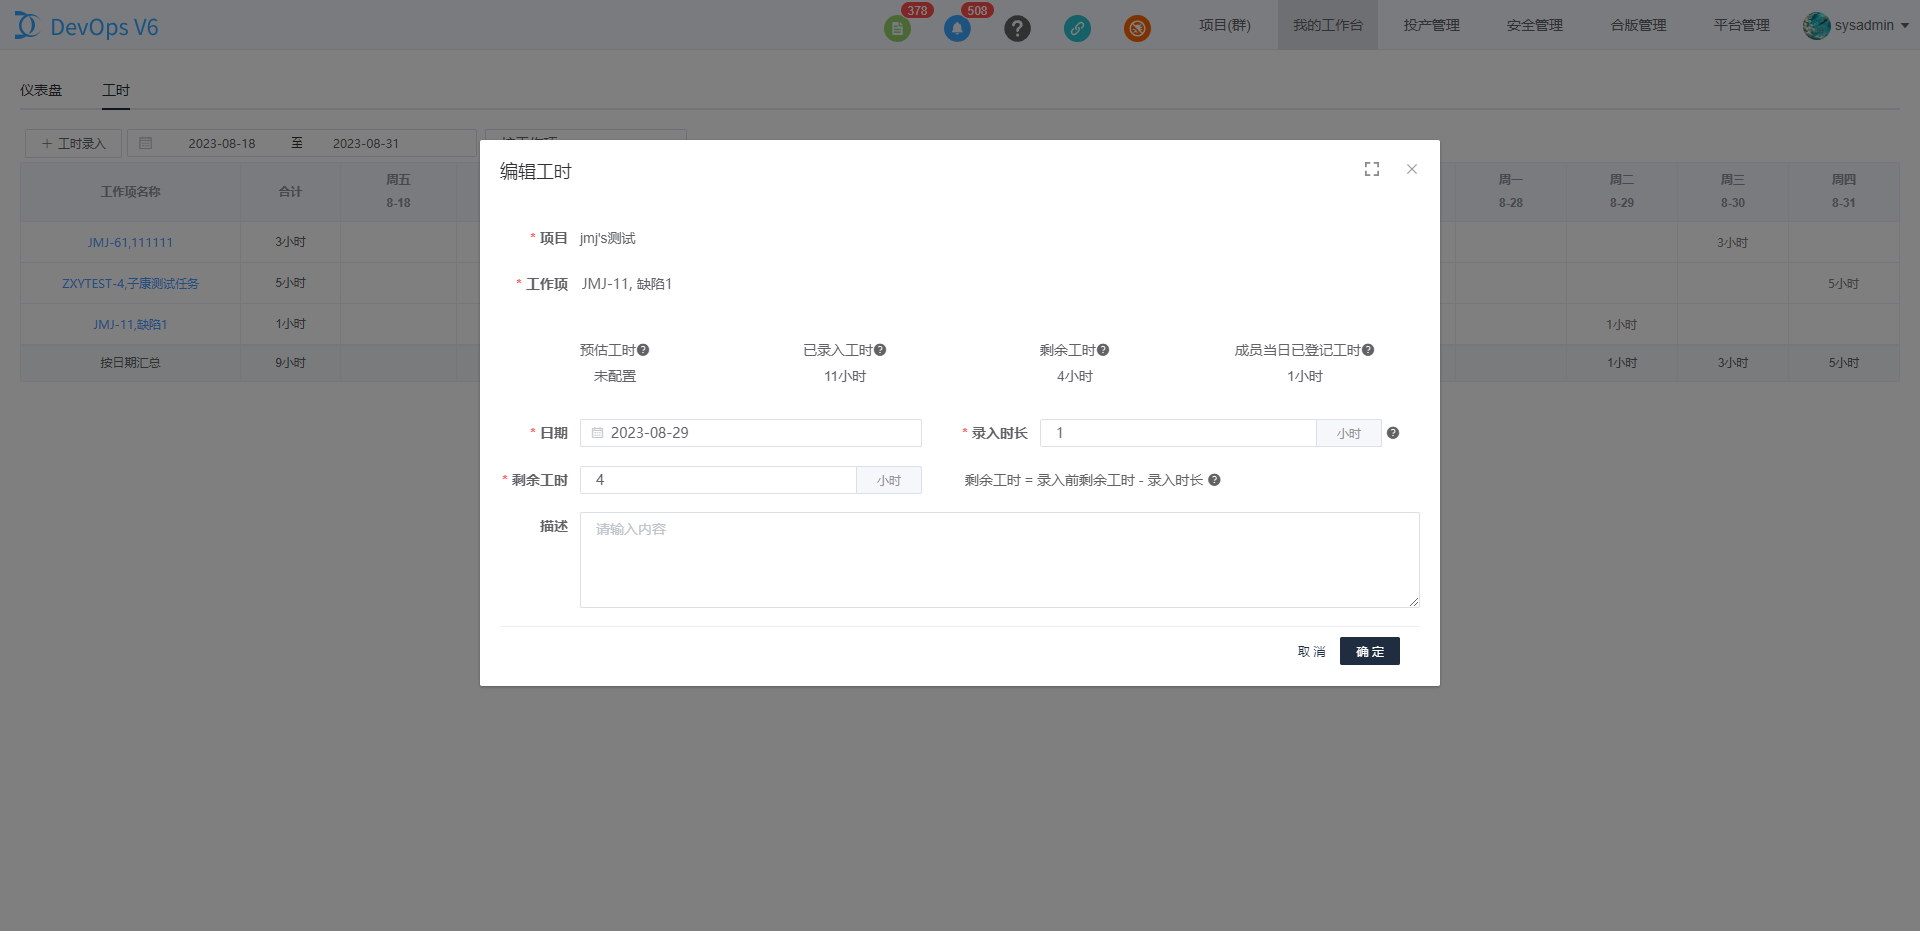Screen dimensions: 1920x931
Task: Click the teal link icon in header
Action: click(1077, 28)
